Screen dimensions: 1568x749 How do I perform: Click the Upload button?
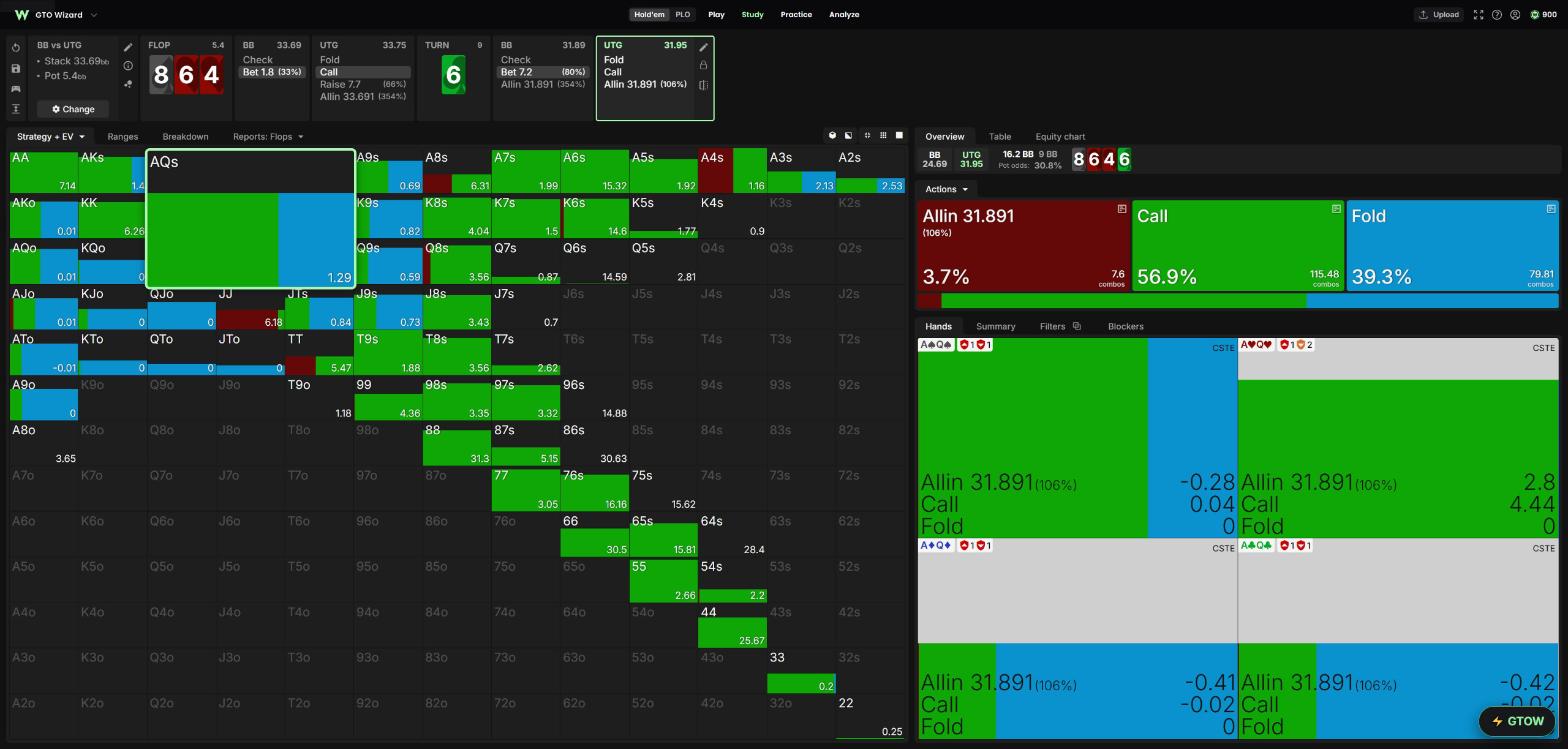click(1438, 15)
